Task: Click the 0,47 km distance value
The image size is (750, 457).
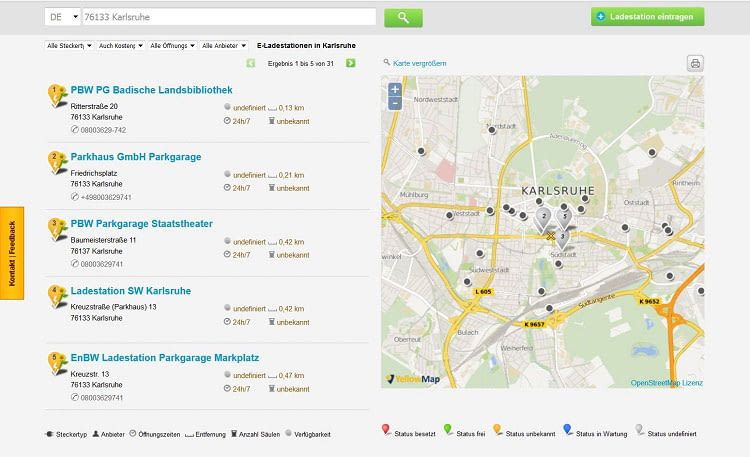Action: tap(291, 376)
